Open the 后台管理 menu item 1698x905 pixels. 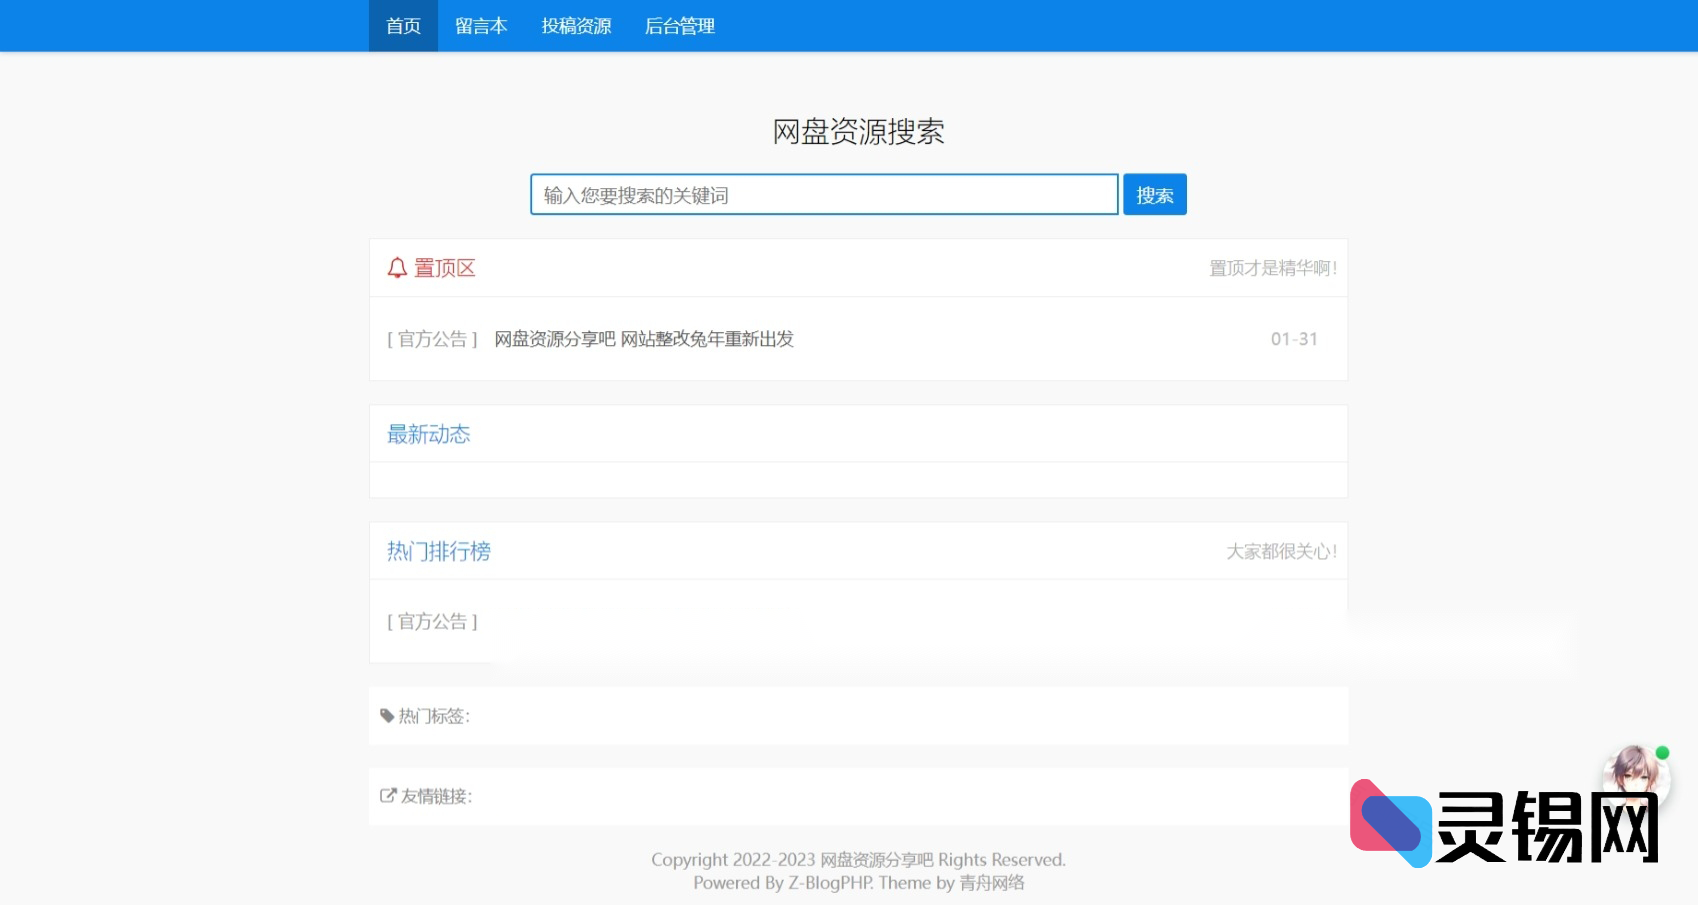(680, 26)
